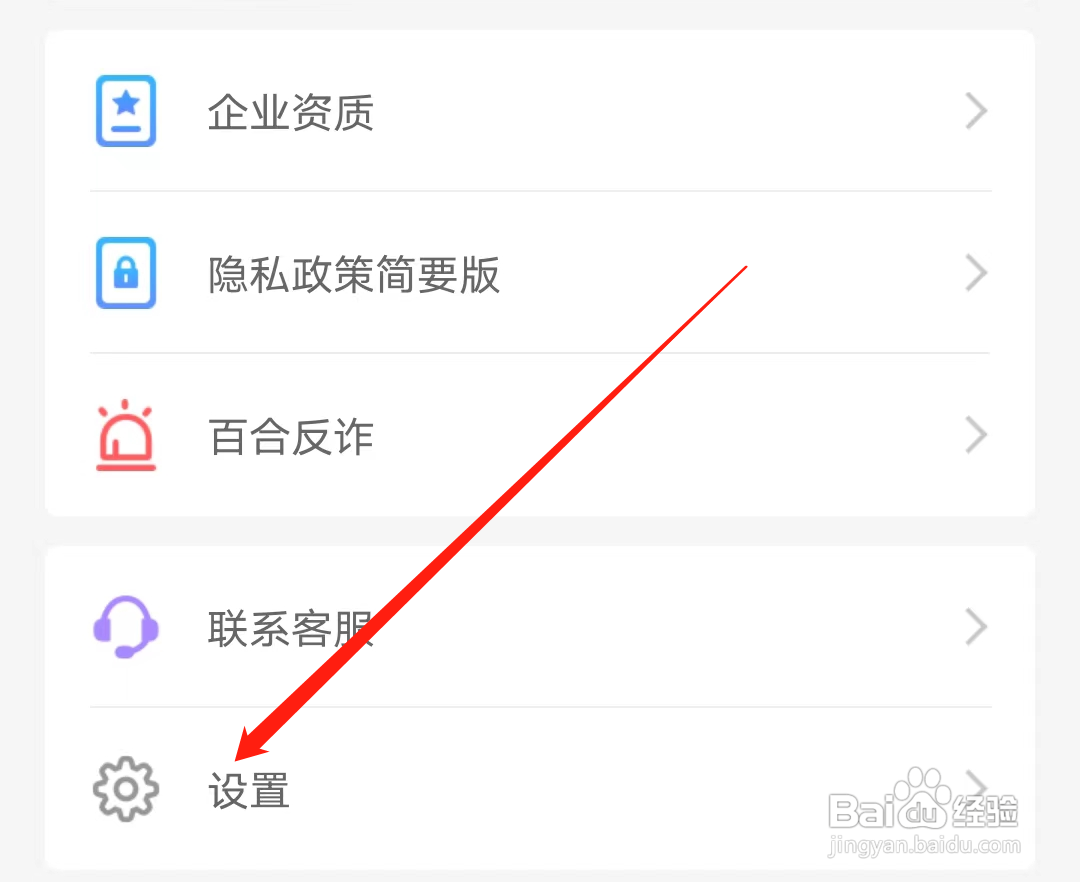This screenshot has width=1080, height=882.
Task: Open 设置 by its text label
Action: coord(249,790)
